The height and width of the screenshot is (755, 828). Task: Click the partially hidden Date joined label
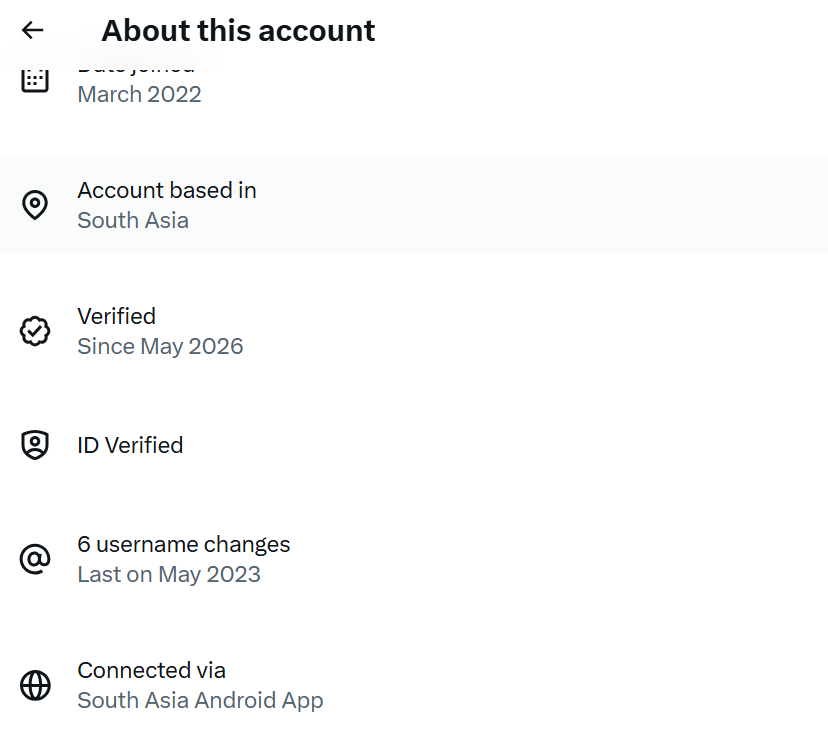tap(136, 69)
